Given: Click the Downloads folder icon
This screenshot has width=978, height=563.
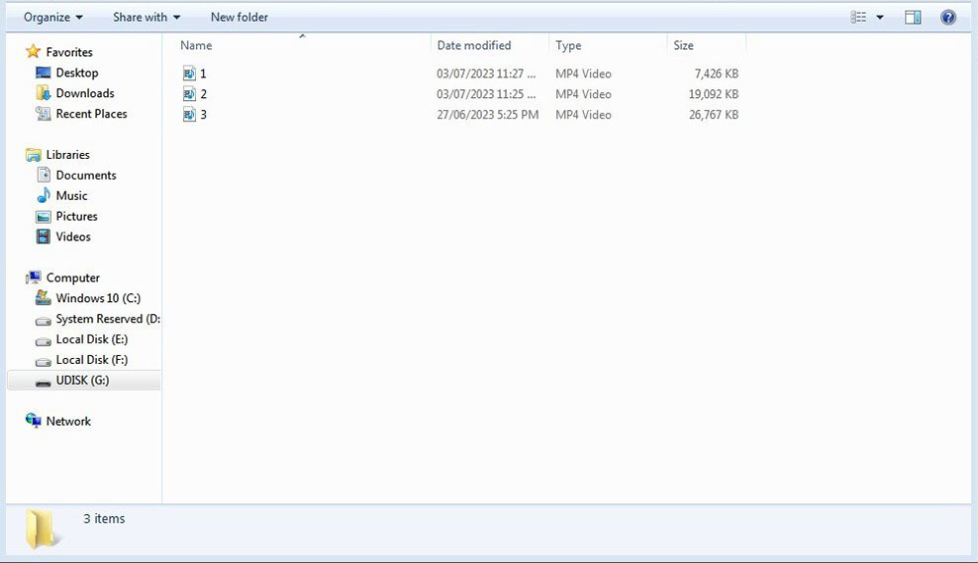Looking at the screenshot, I should click(43, 93).
